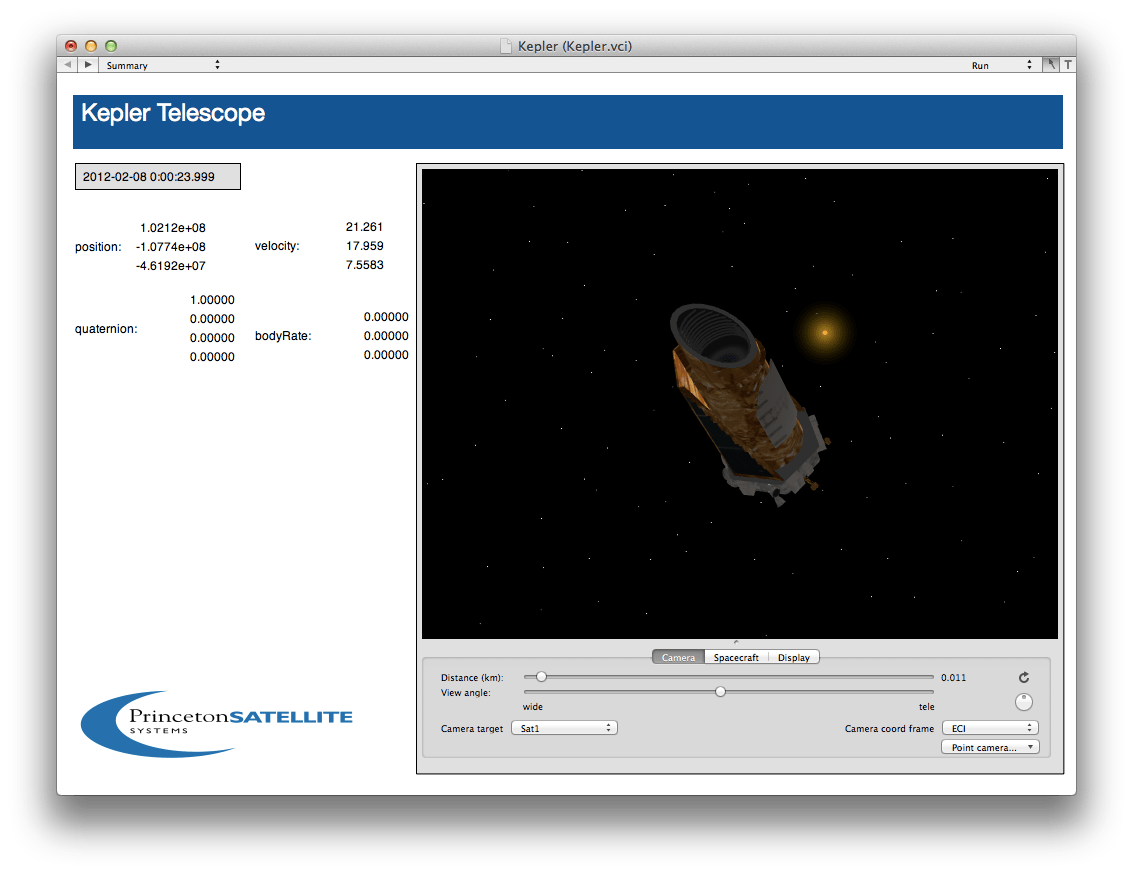Viewport: 1133px width, 874px height.
Task: Select the pointer (run) tool icon
Action: coord(1051,64)
